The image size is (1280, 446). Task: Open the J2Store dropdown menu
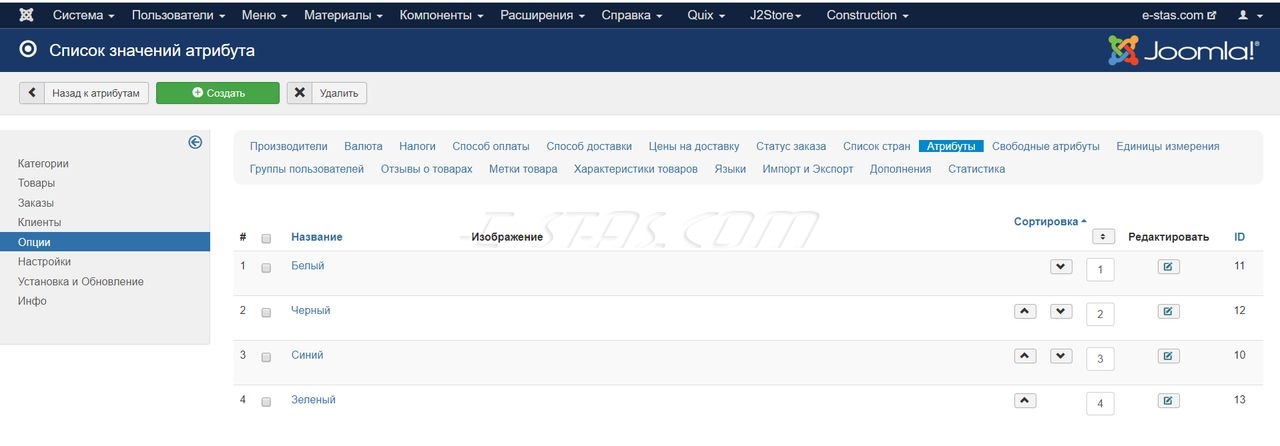776,15
